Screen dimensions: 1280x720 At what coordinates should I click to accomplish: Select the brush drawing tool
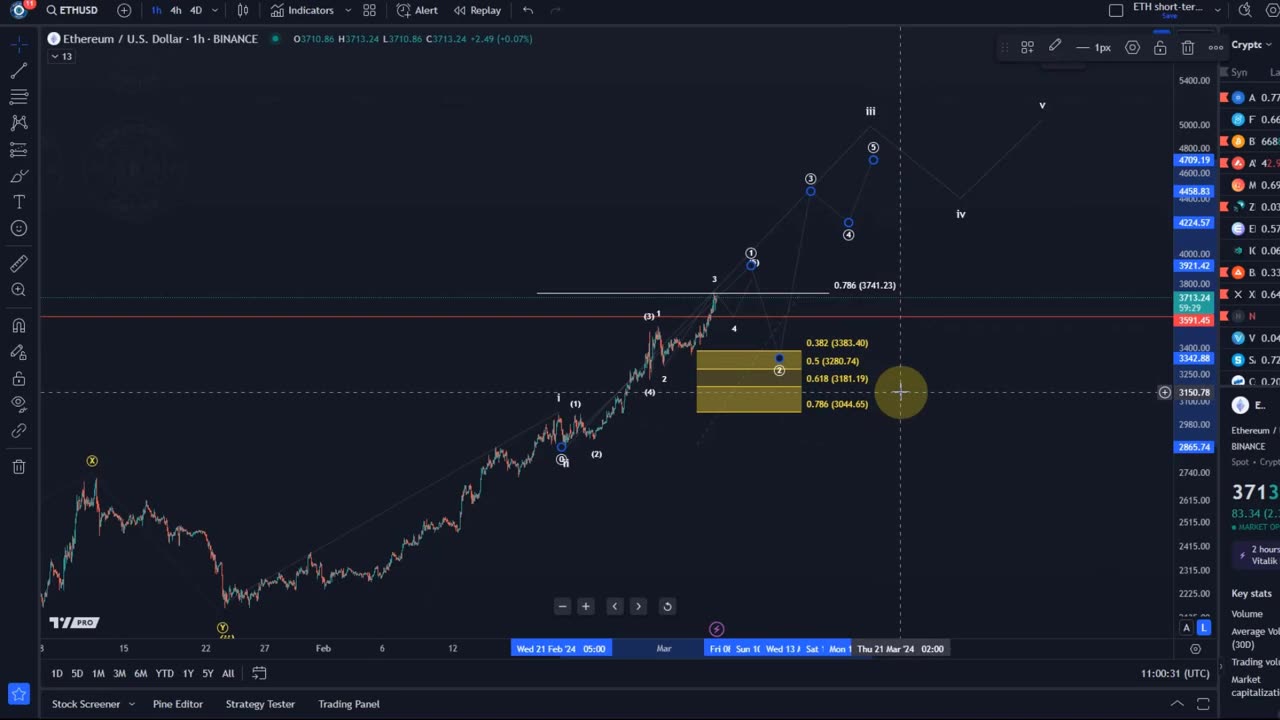pyautogui.click(x=19, y=176)
